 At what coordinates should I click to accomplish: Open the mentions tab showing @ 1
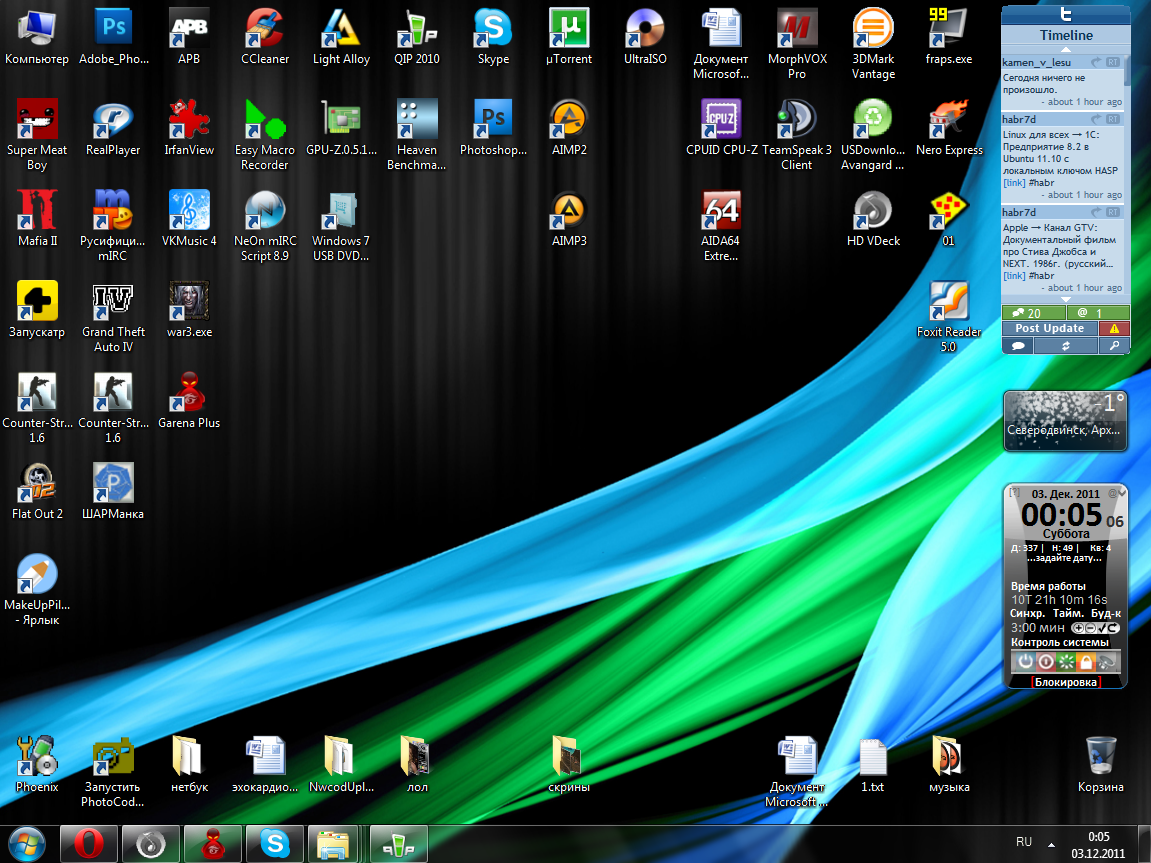pyautogui.click(x=1097, y=313)
